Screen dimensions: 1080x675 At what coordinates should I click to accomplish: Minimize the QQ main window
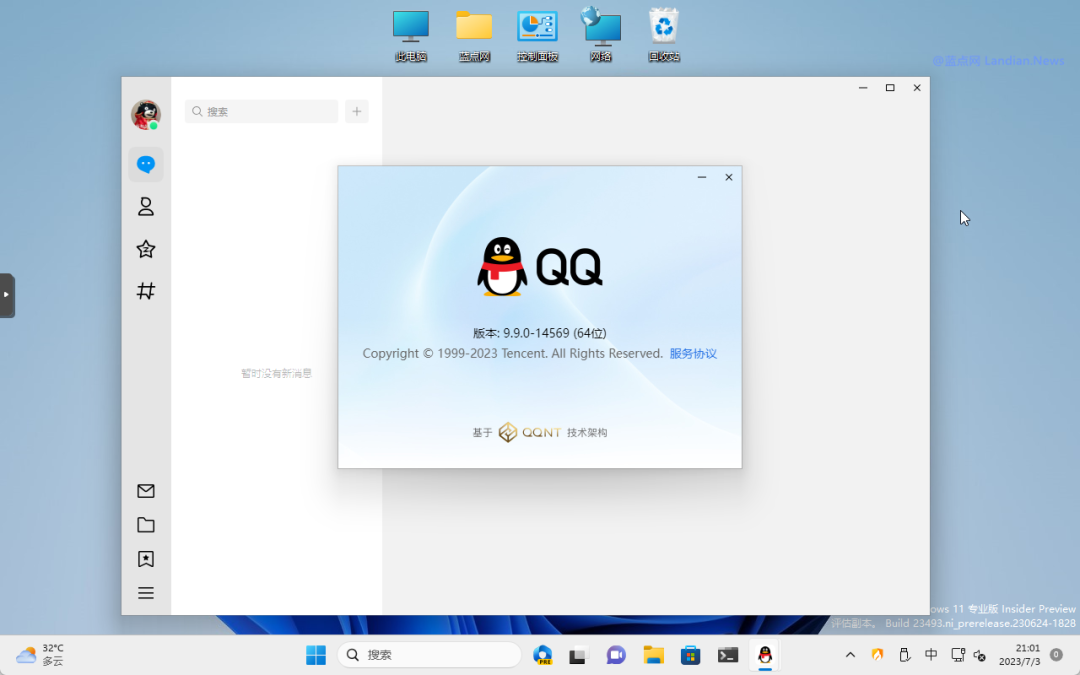coord(863,87)
